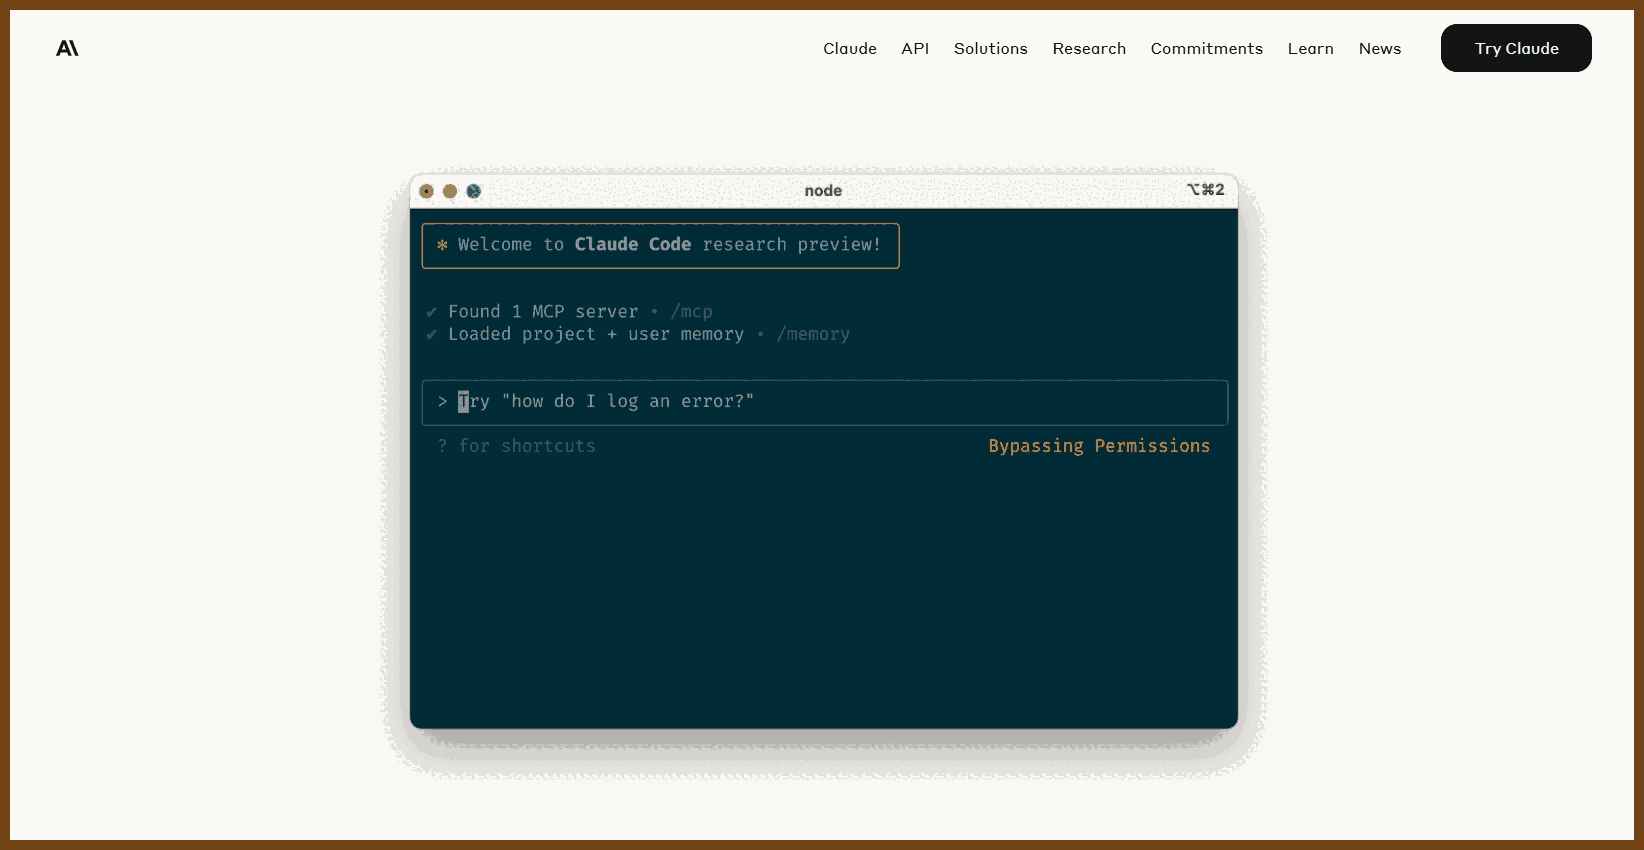Click the Try Claude button

1516,48
